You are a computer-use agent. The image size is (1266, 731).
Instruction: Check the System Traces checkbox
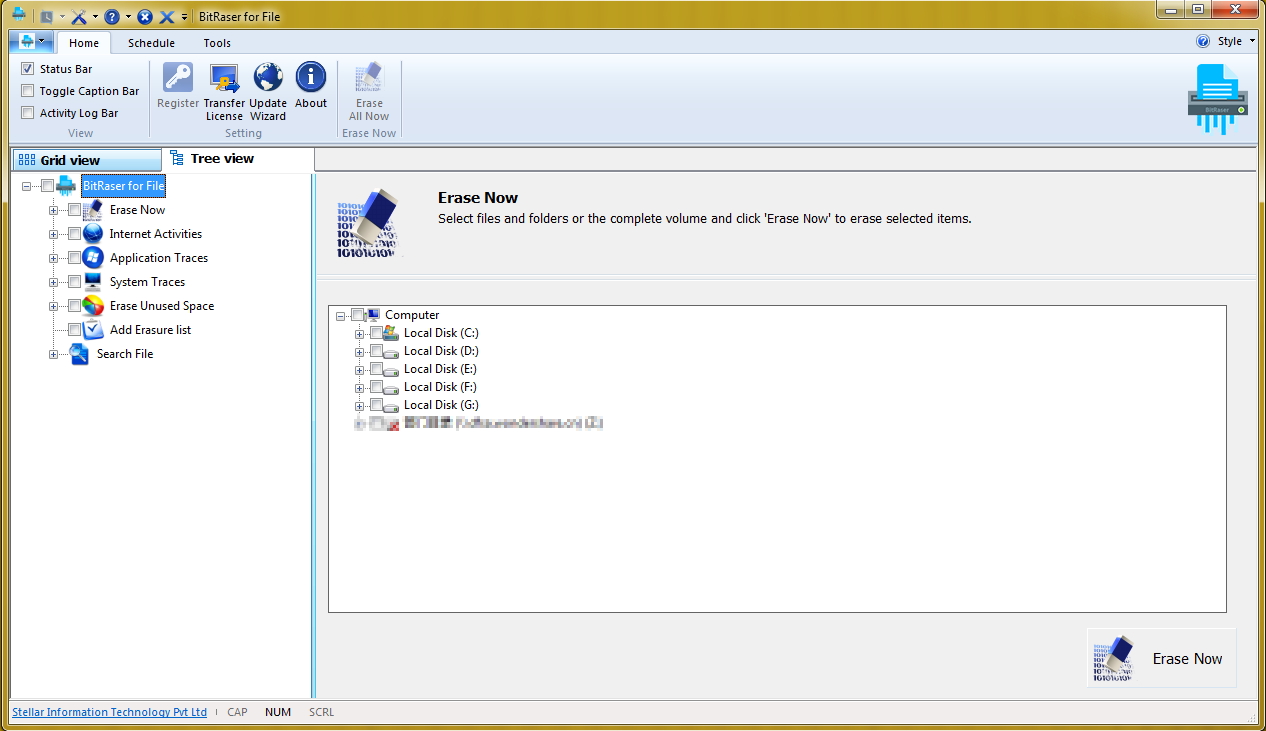pos(74,282)
